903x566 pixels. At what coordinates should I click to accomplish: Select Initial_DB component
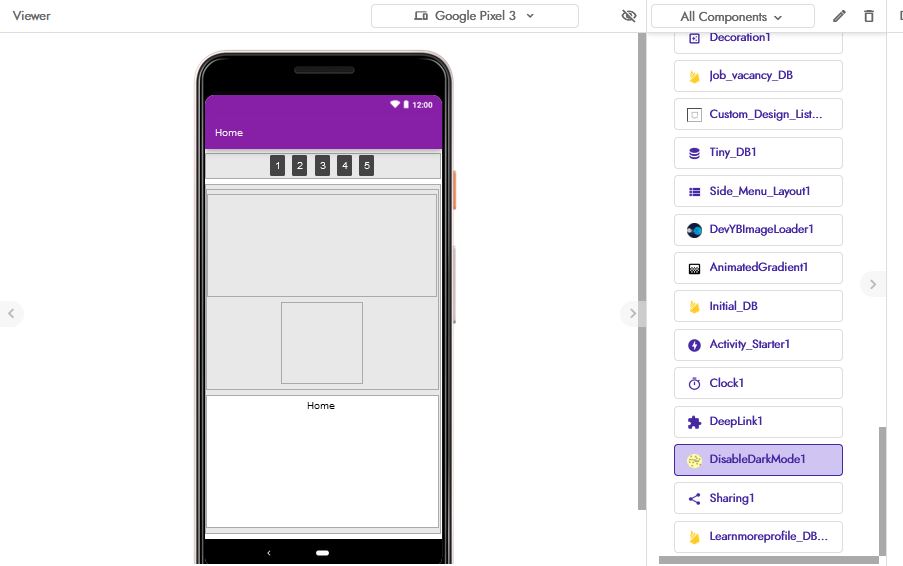coord(758,306)
